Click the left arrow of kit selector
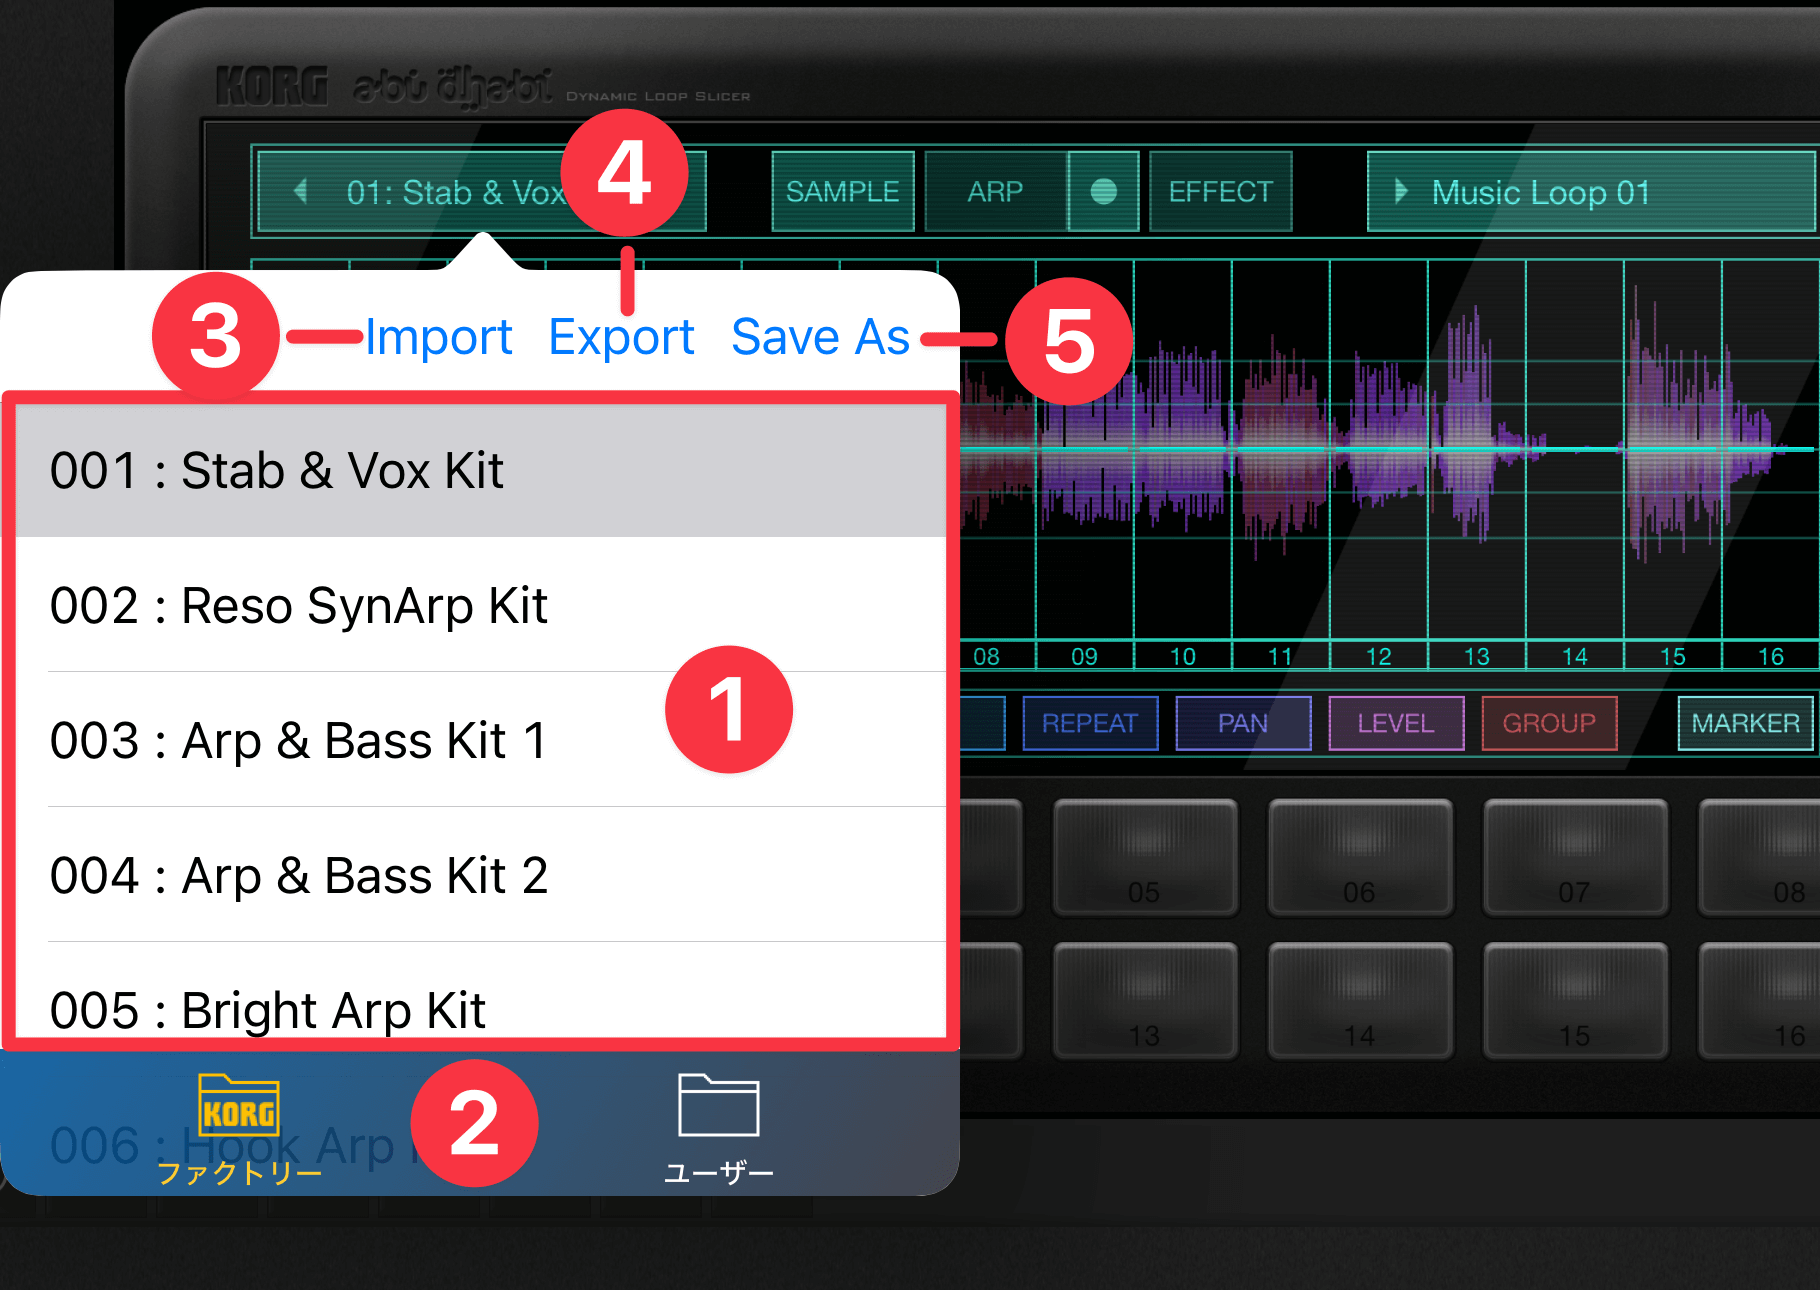Image resolution: width=1820 pixels, height=1290 pixels. [300, 191]
